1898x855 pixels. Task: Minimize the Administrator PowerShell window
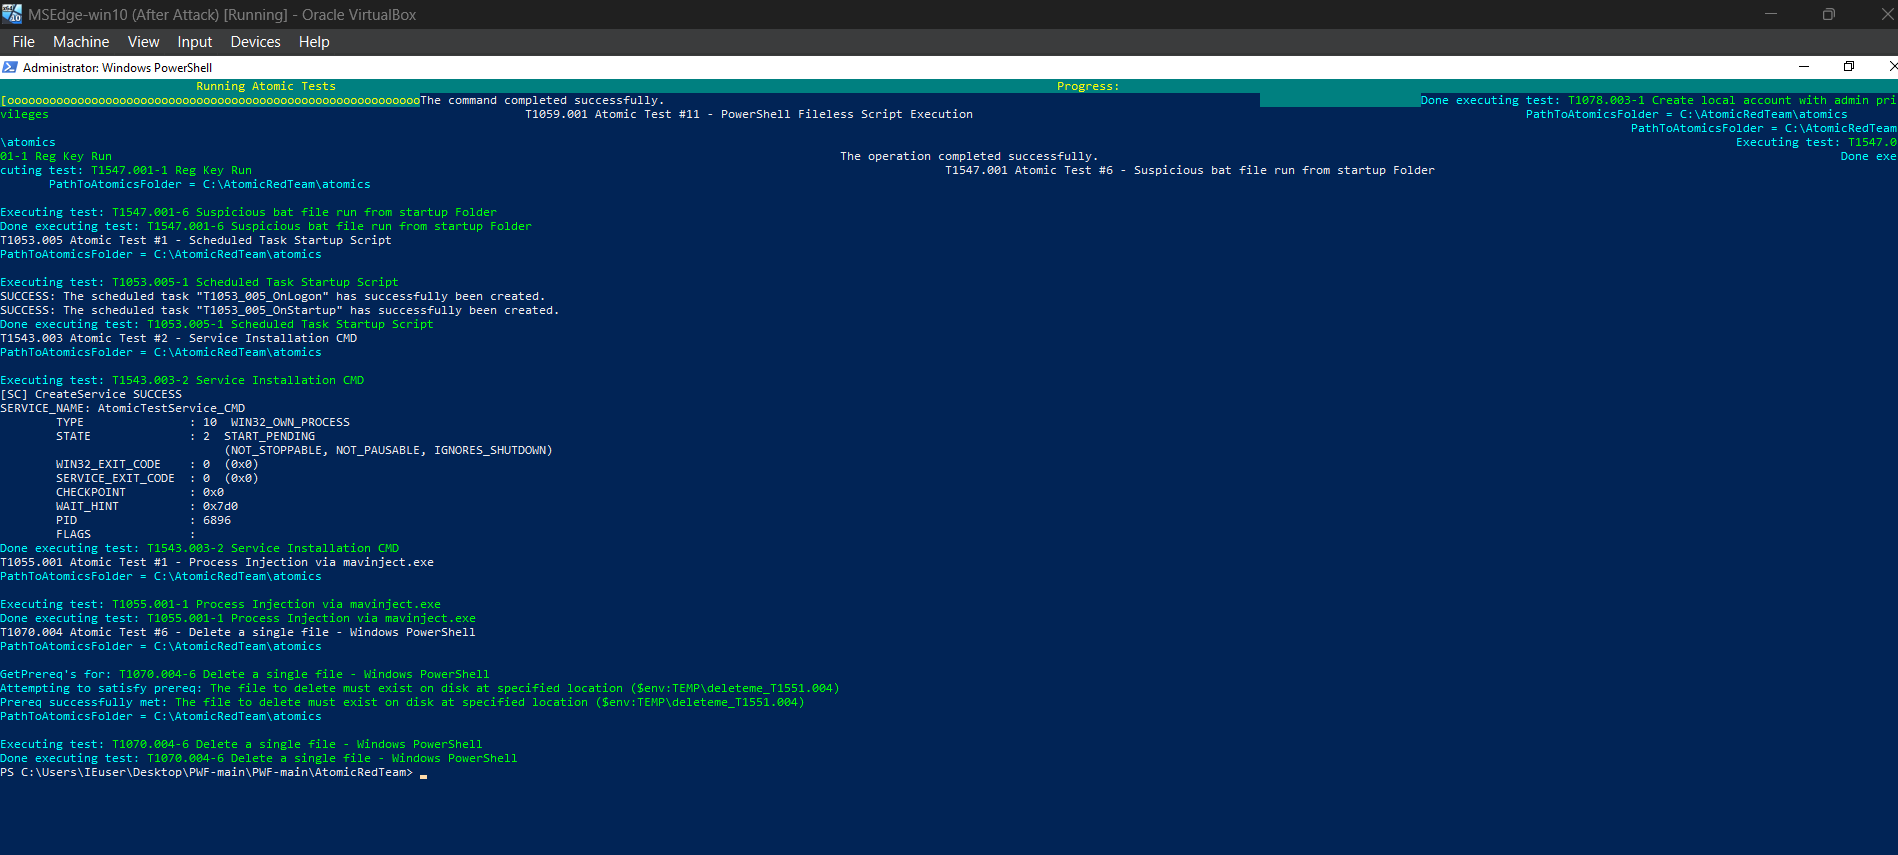click(x=1804, y=67)
